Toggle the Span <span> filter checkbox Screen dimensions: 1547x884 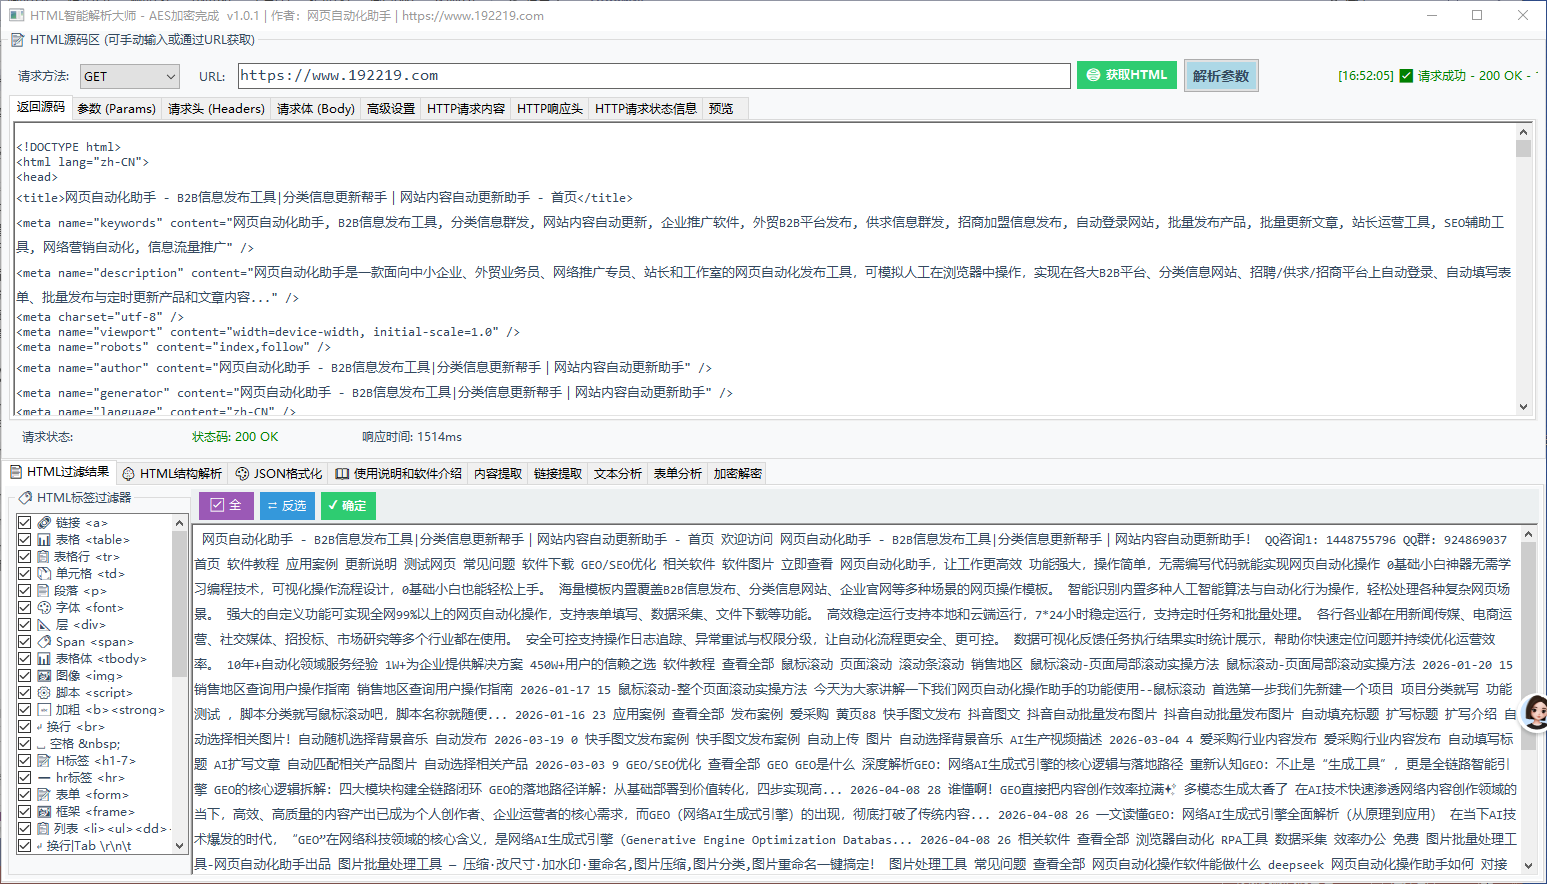pyautogui.click(x=24, y=641)
